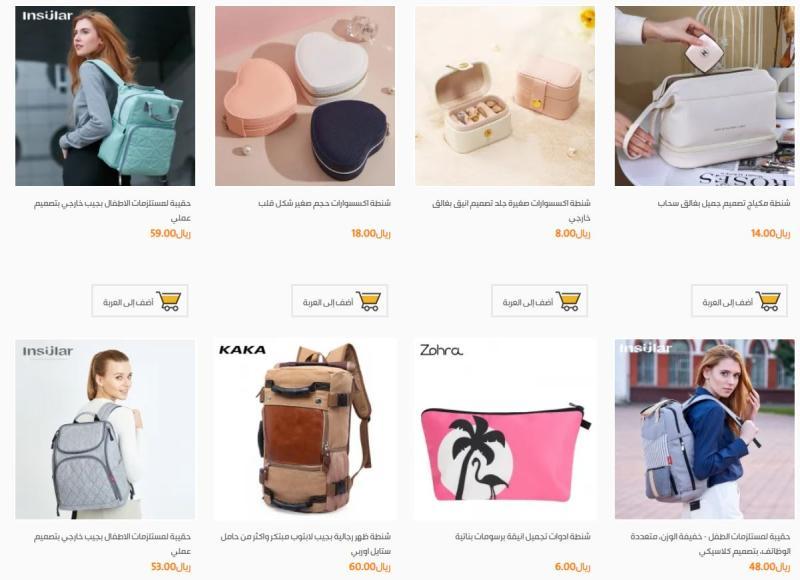Add mint diaper backpack to cart button
800x580 pixels.
(140, 301)
